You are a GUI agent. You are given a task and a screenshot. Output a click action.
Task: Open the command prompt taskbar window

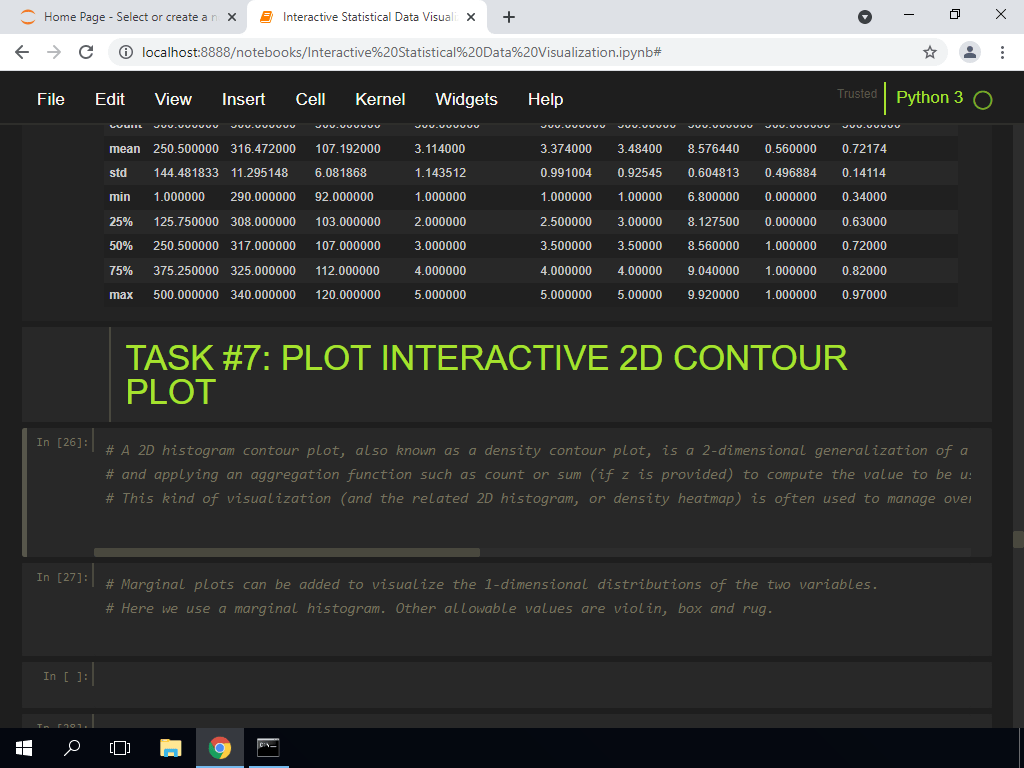click(268, 748)
